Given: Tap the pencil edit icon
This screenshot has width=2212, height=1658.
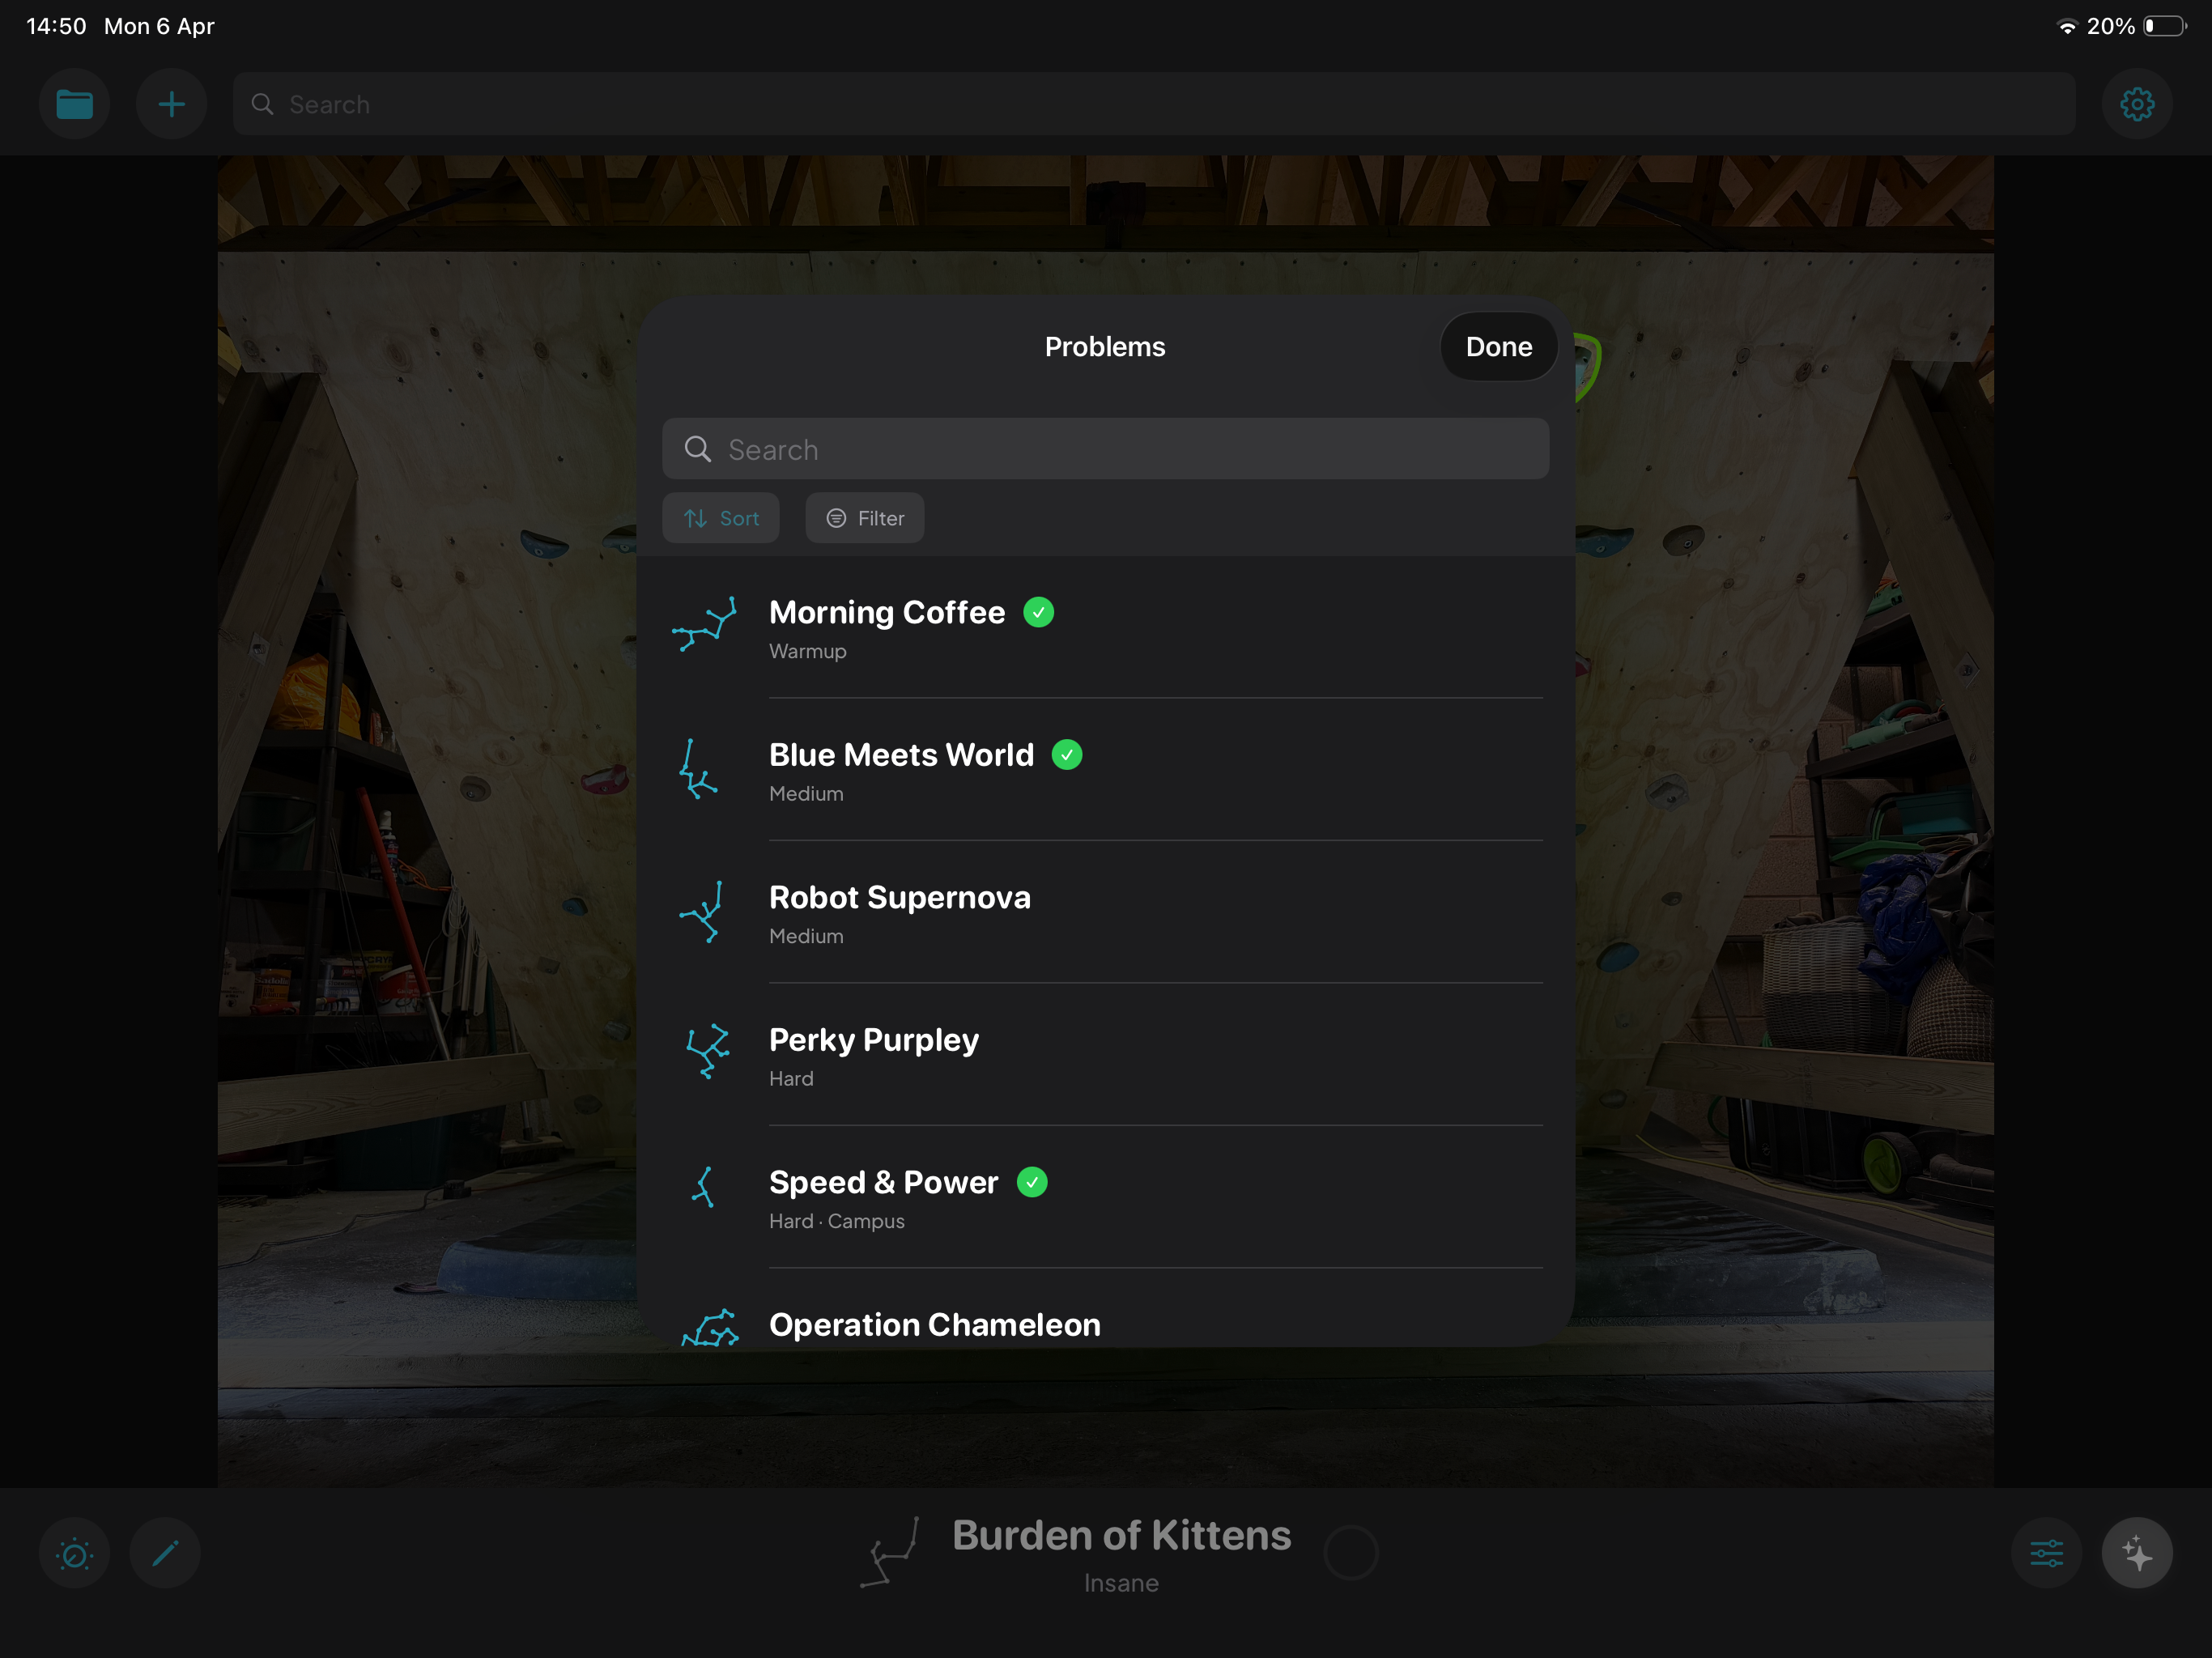Looking at the screenshot, I should point(165,1554).
